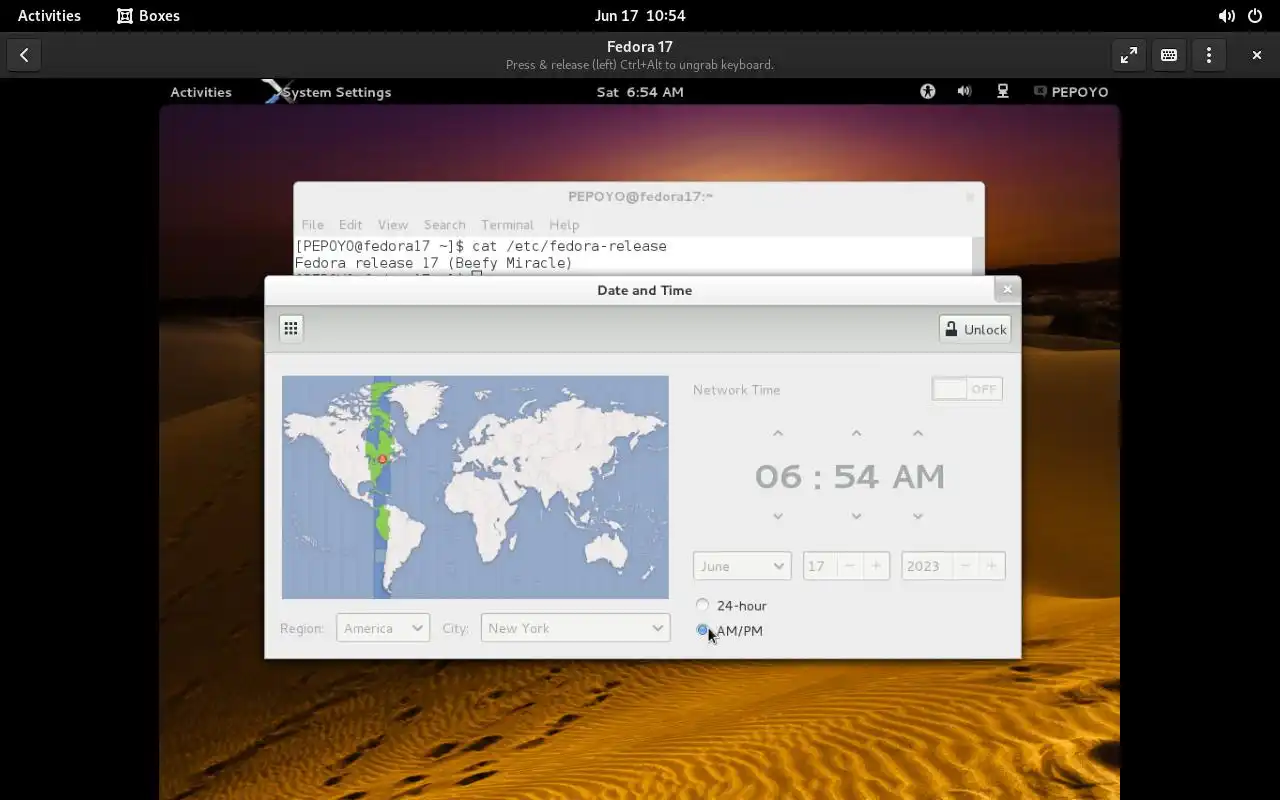Image resolution: width=1280 pixels, height=800 pixels.
Task: Click the year field showing 2023
Action: 927,566
